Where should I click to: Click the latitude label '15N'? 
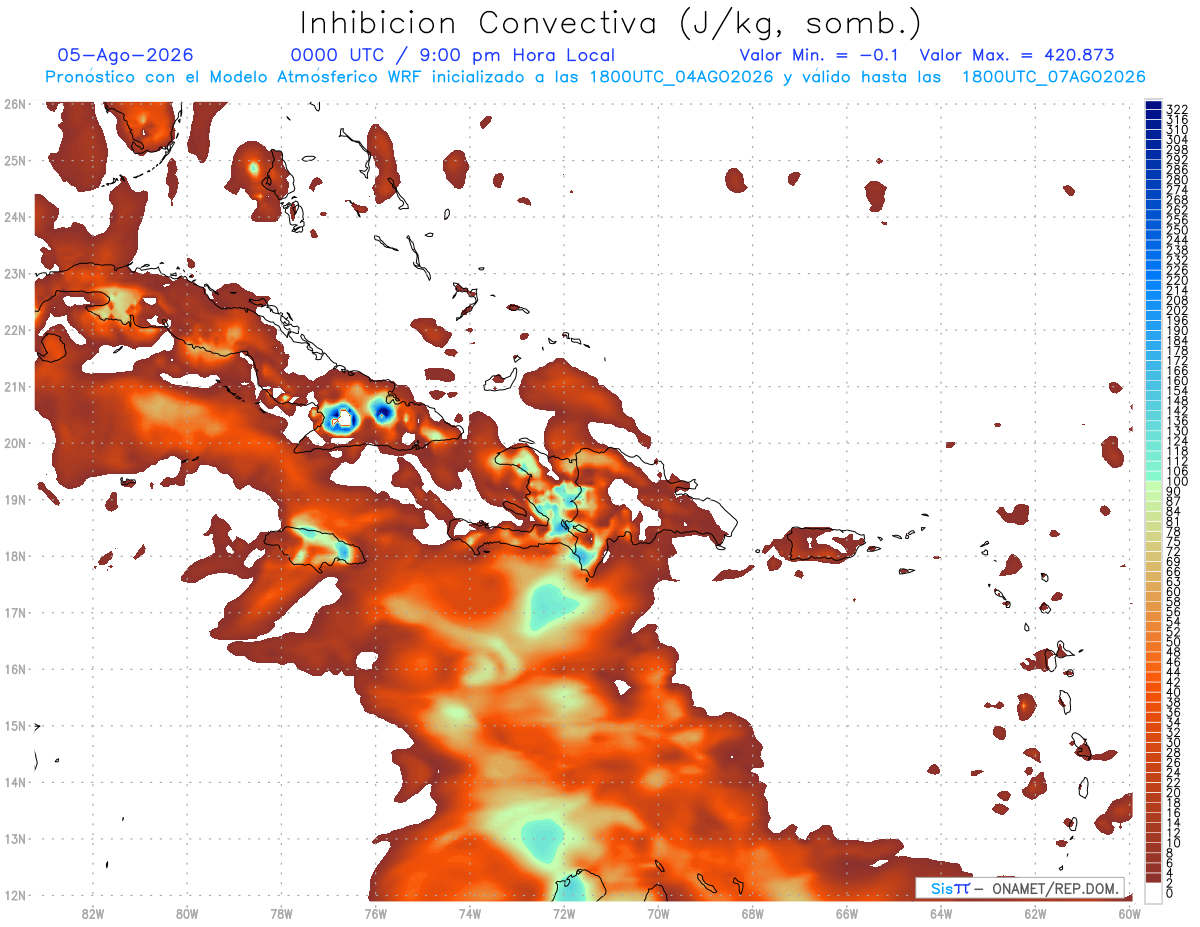[15, 725]
